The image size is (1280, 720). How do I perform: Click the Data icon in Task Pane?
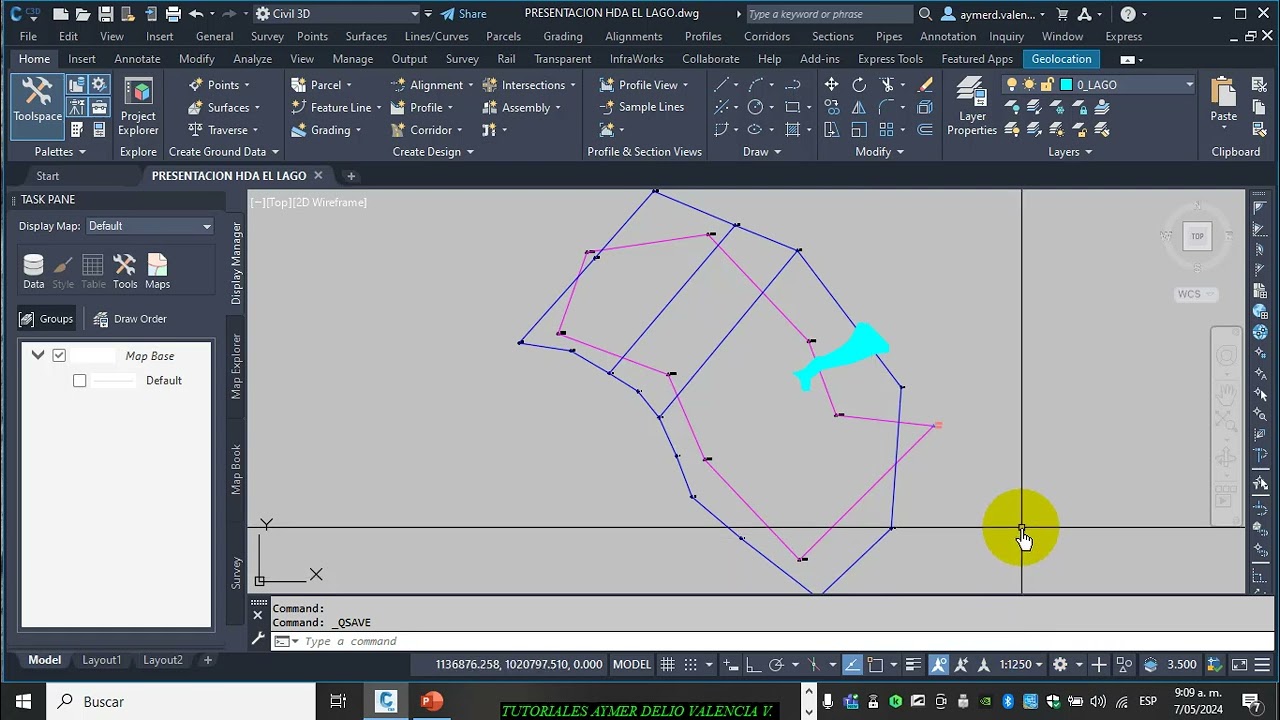[x=33, y=271]
